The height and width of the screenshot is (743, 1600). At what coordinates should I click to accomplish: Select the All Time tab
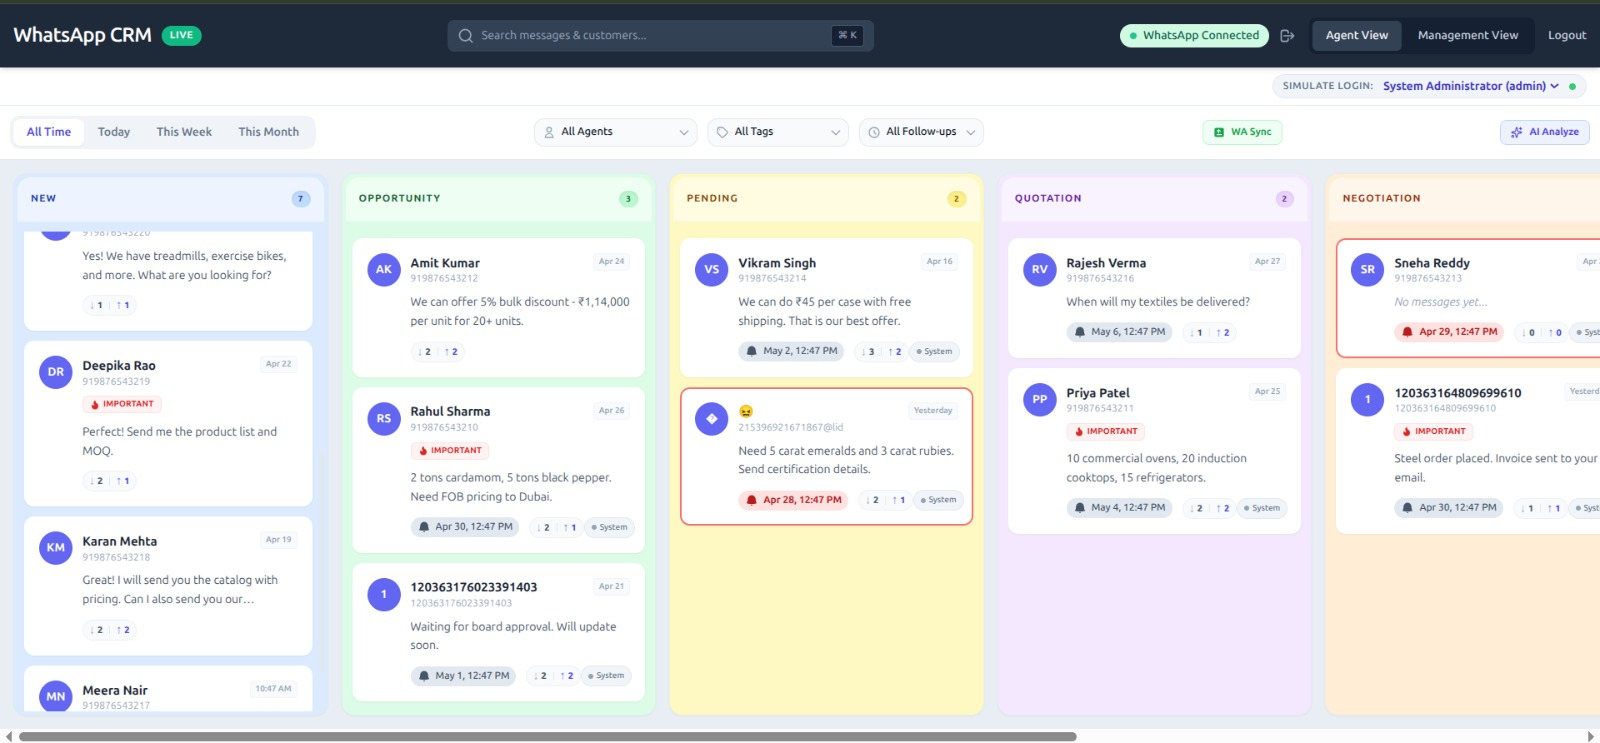click(49, 132)
